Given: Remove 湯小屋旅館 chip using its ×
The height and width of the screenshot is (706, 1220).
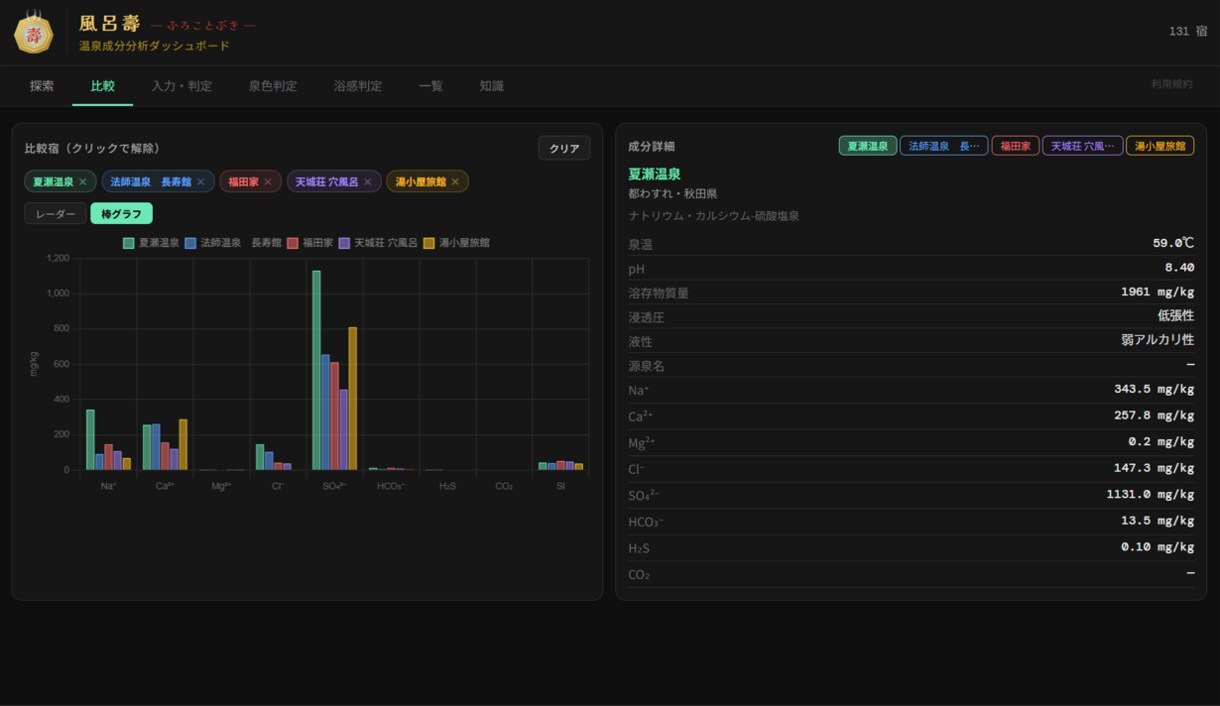Looking at the screenshot, I should coord(455,182).
